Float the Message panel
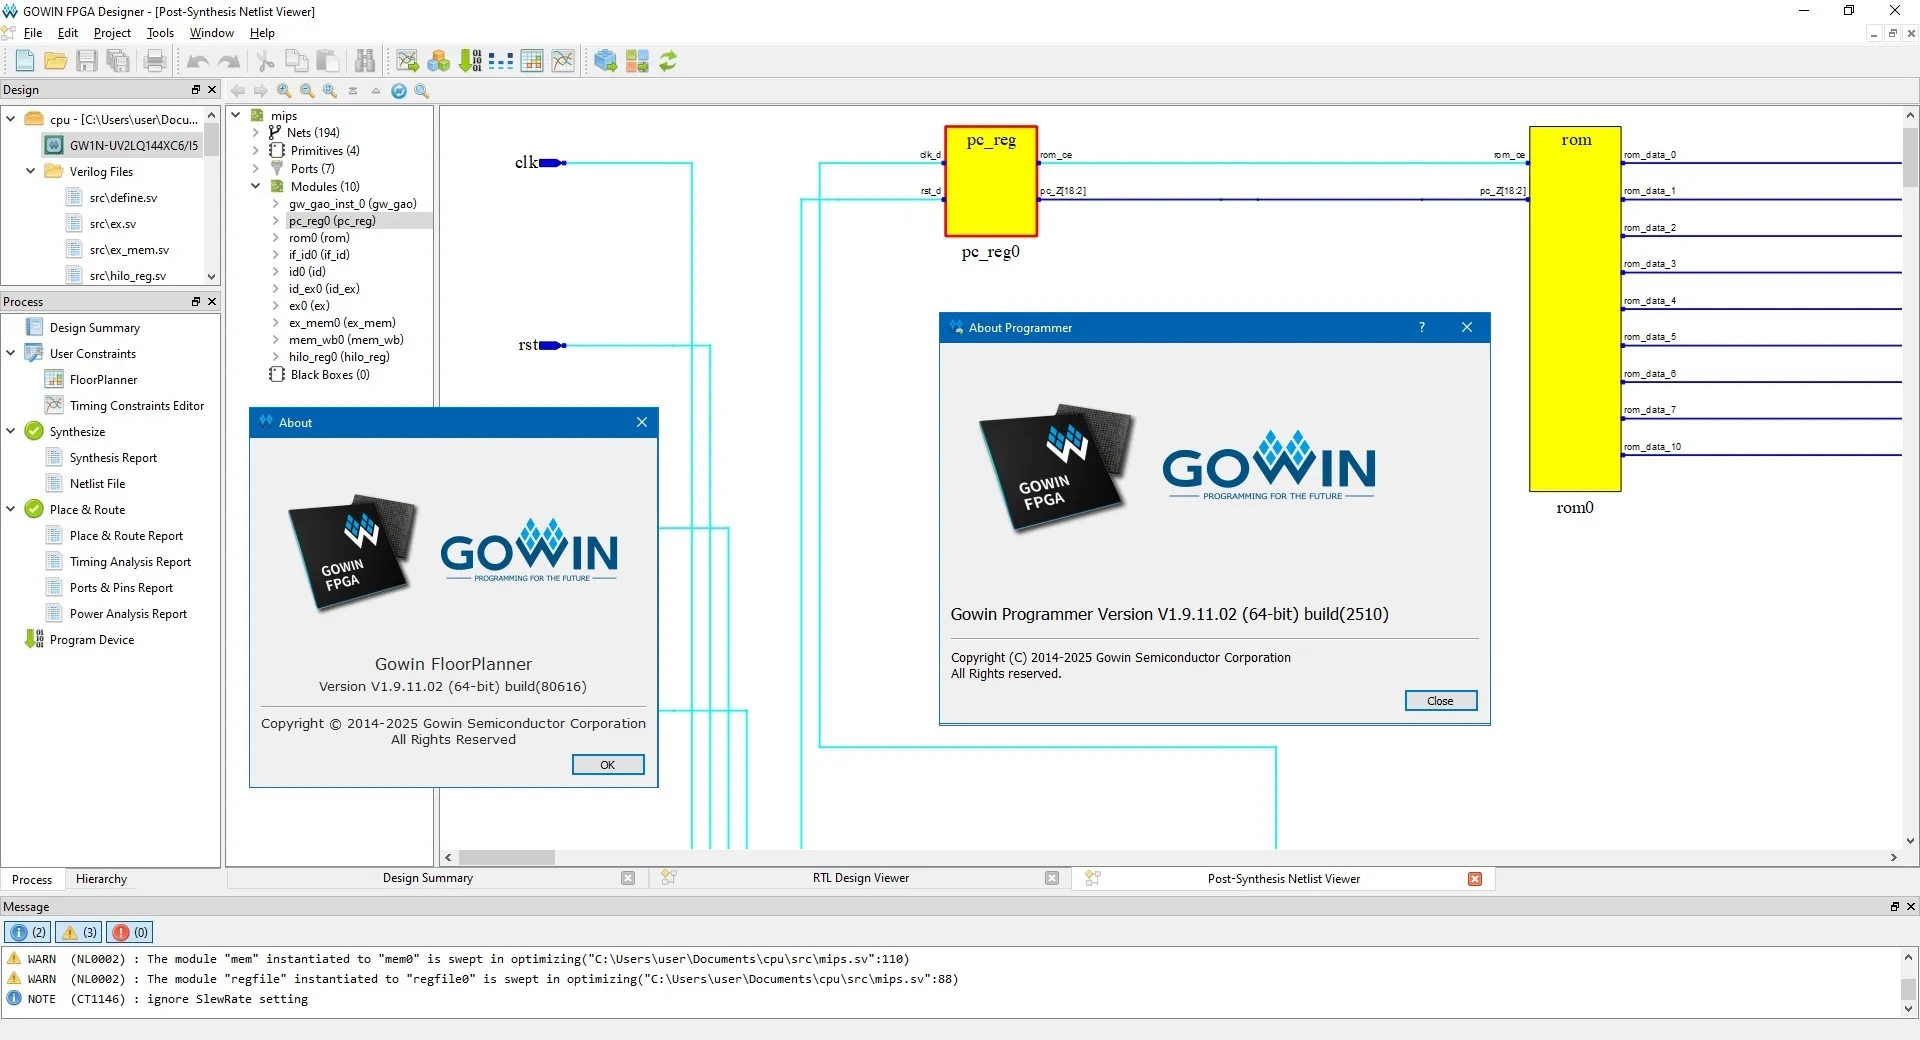The width and height of the screenshot is (1920, 1040). pyautogui.click(x=1894, y=907)
